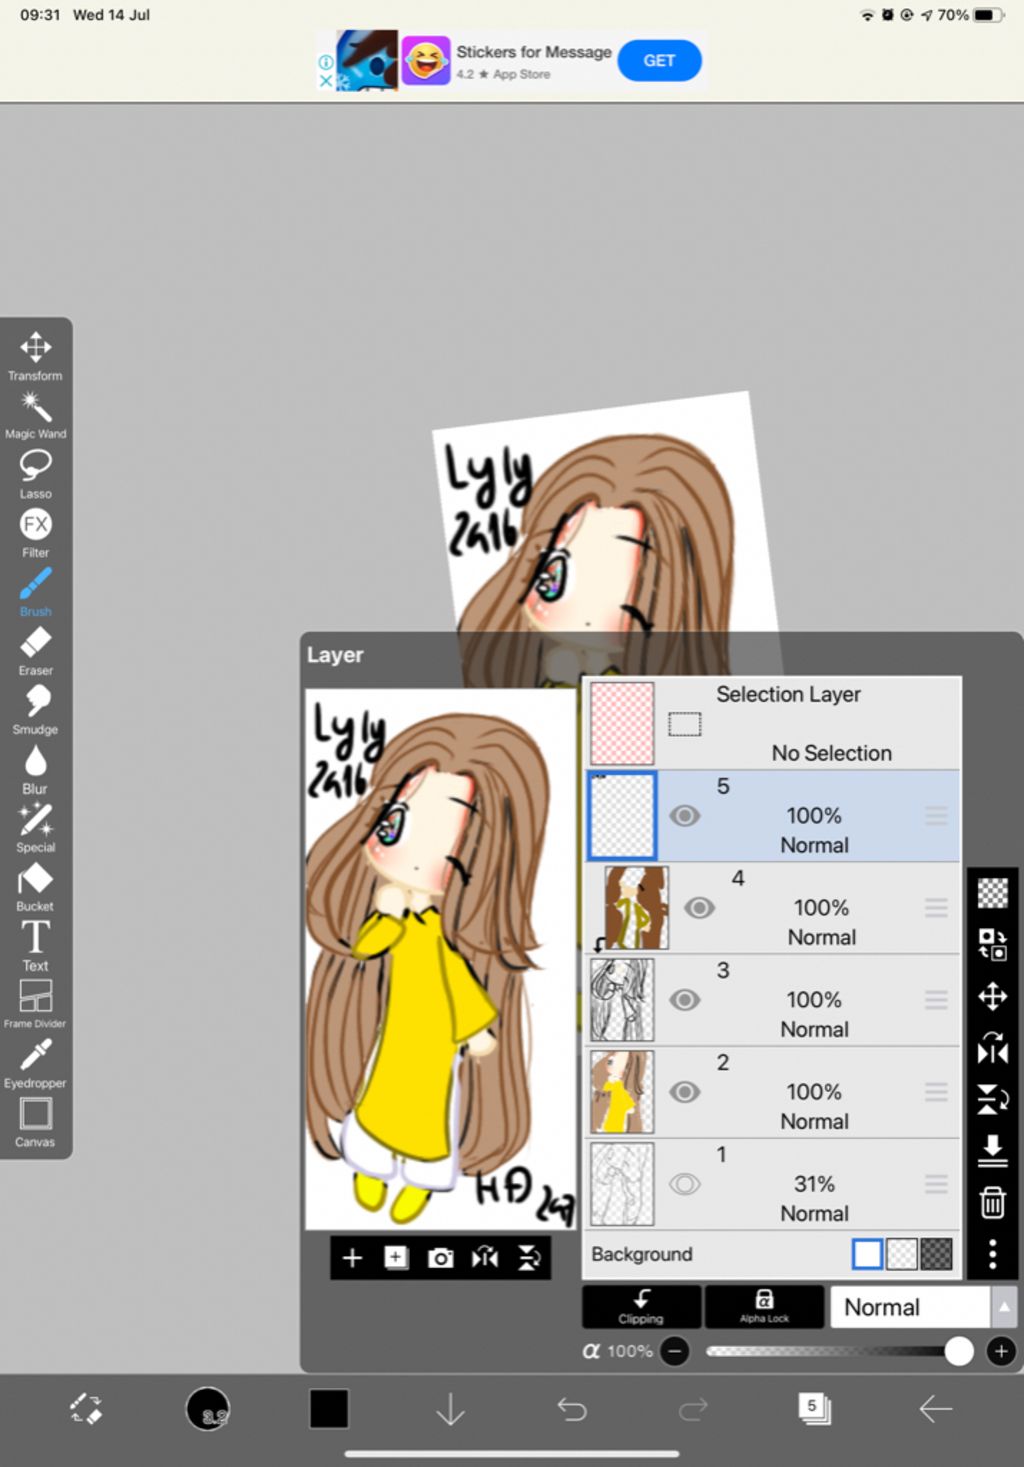The height and width of the screenshot is (1467, 1024).
Task: Select the Eraser tool
Action: (x=35, y=650)
